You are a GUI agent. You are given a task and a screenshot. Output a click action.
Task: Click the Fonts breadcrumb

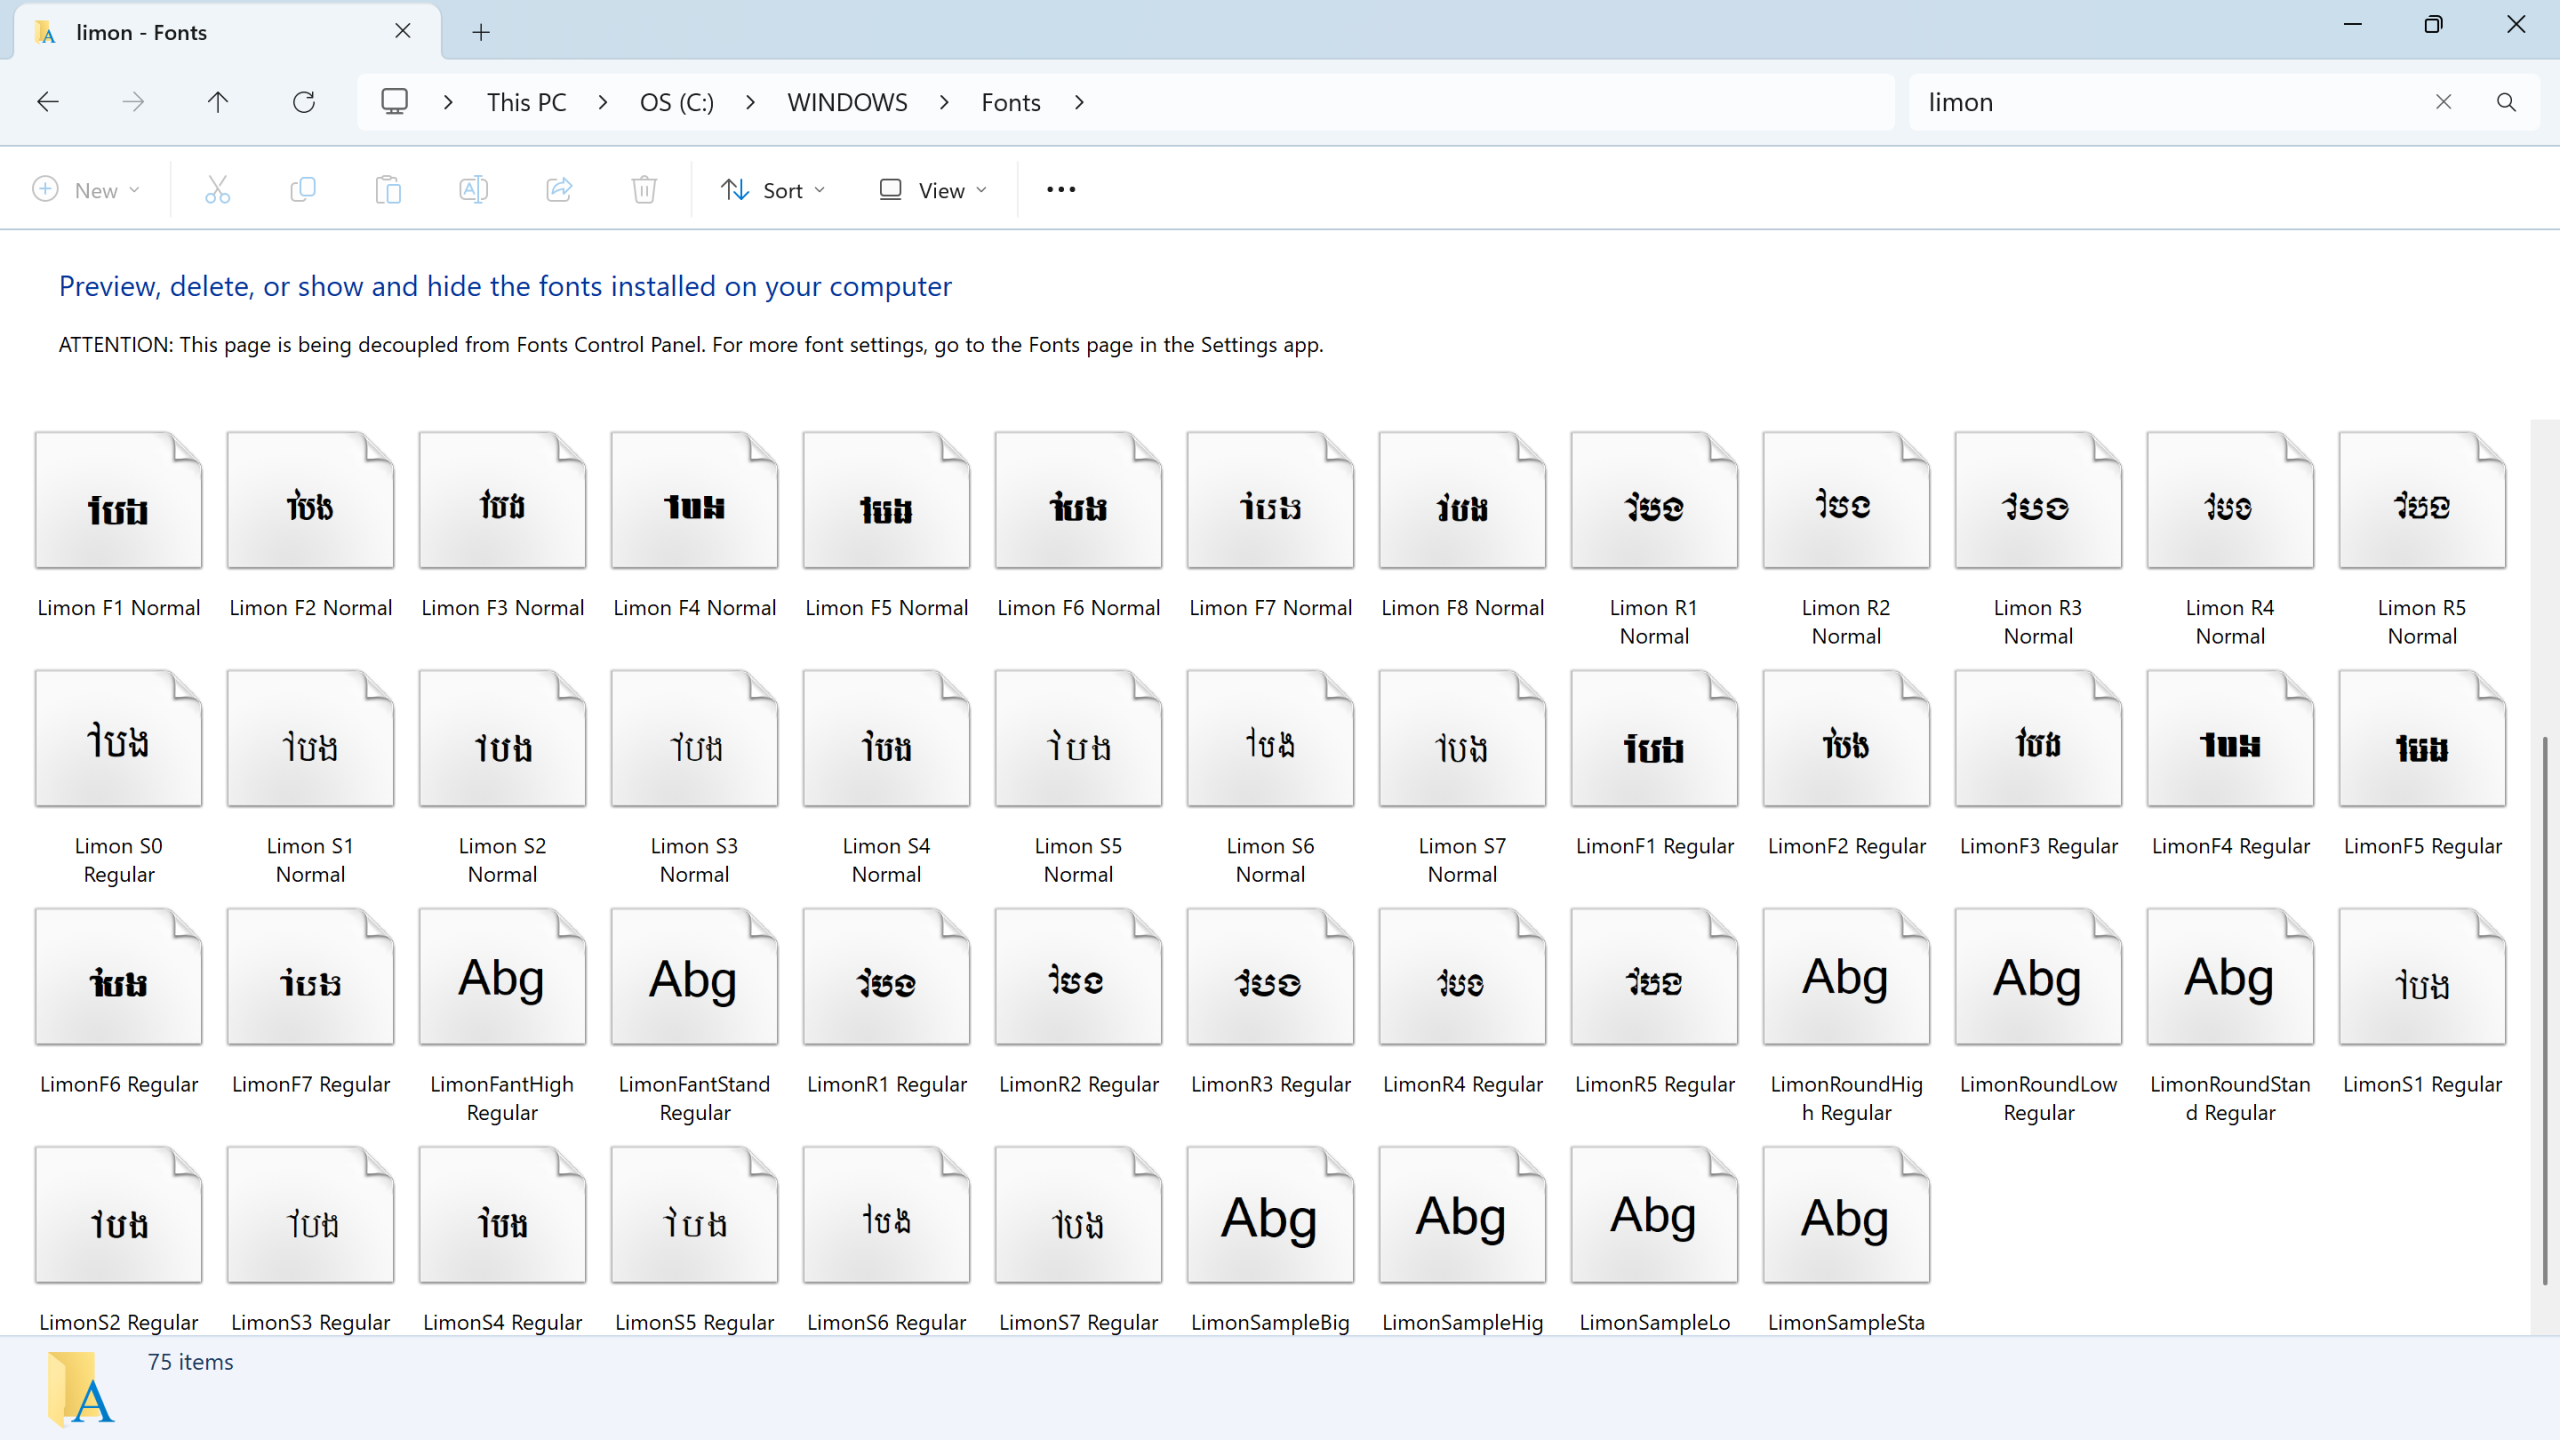pos(1011,102)
